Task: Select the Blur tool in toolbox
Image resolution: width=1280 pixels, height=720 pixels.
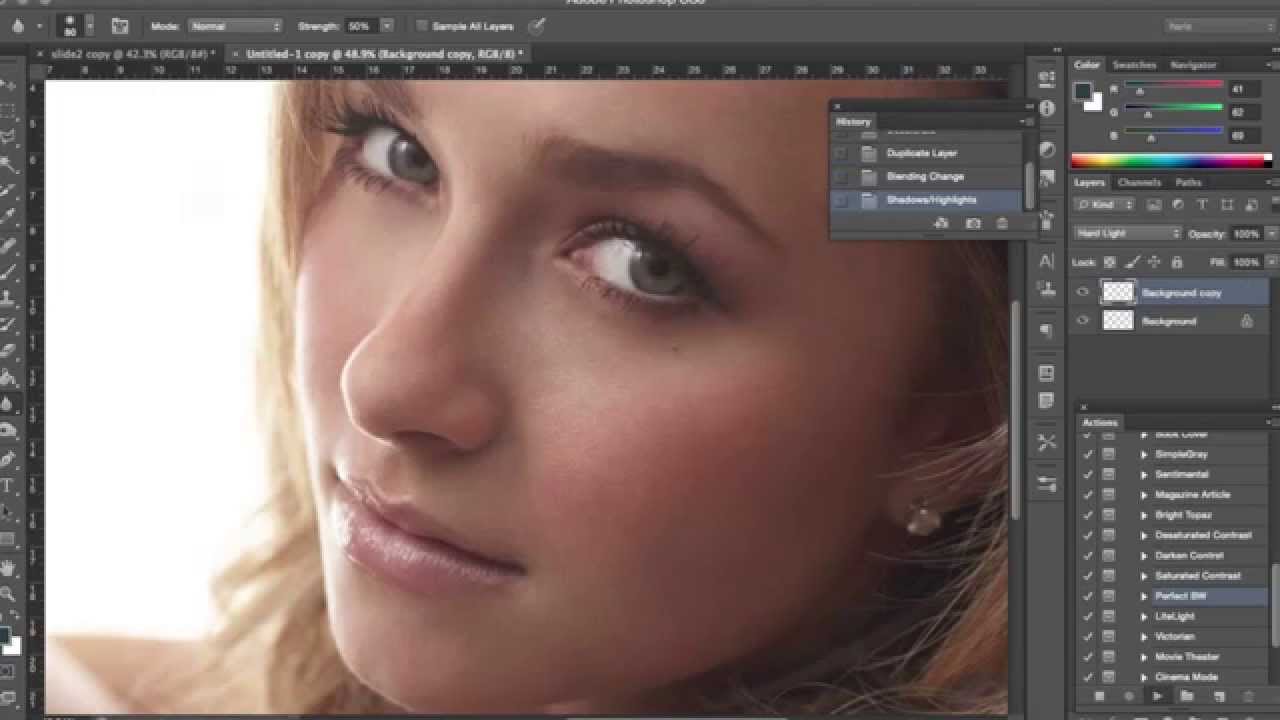Action: 8,405
